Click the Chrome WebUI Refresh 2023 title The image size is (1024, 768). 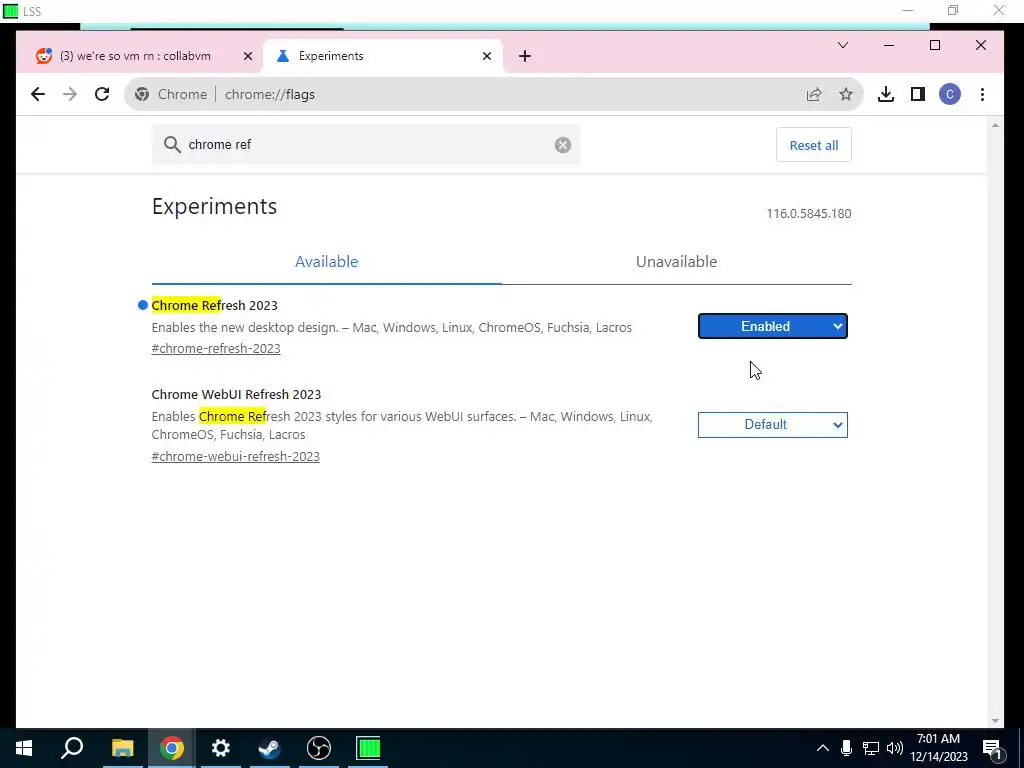pyautogui.click(x=236, y=394)
